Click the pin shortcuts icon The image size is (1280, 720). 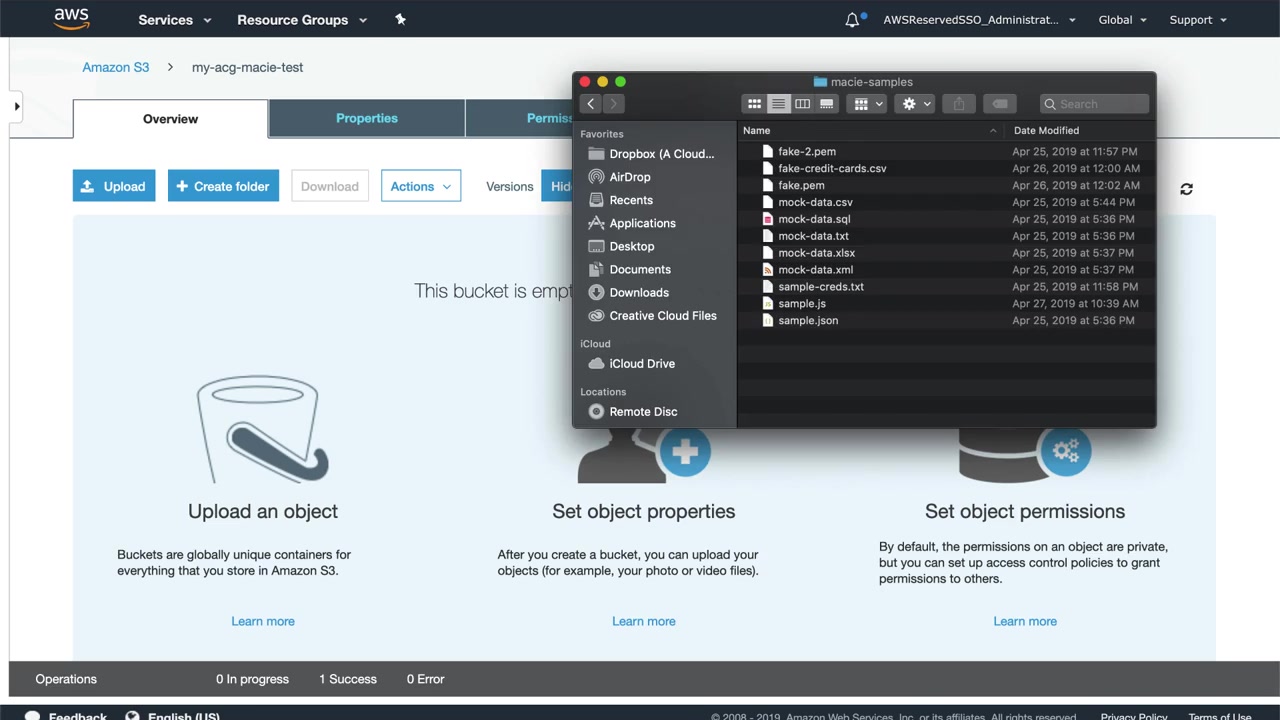pyautogui.click(x=400, y=19)
